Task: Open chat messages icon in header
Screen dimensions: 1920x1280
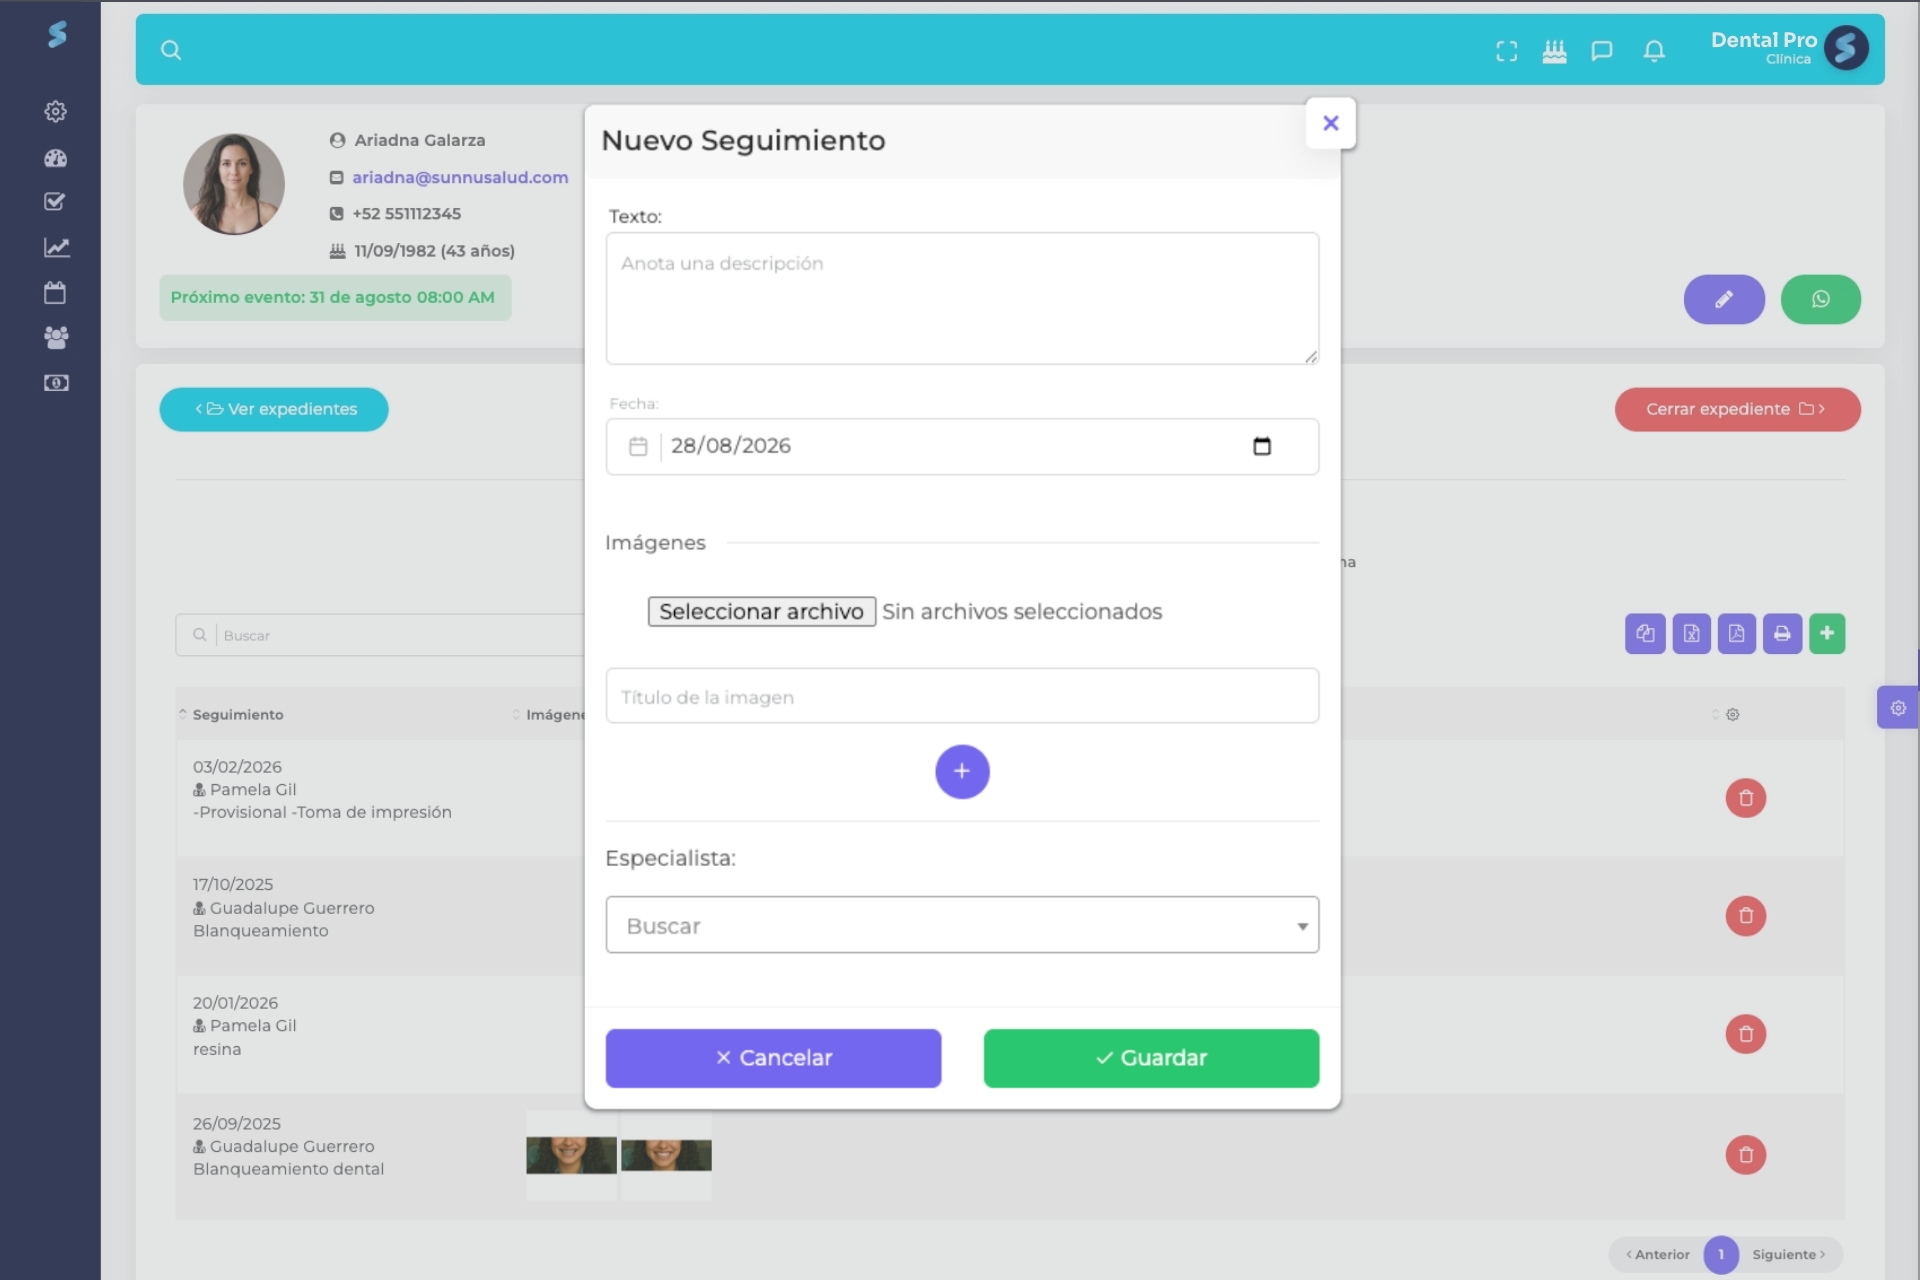Action: click(1602, 51)
